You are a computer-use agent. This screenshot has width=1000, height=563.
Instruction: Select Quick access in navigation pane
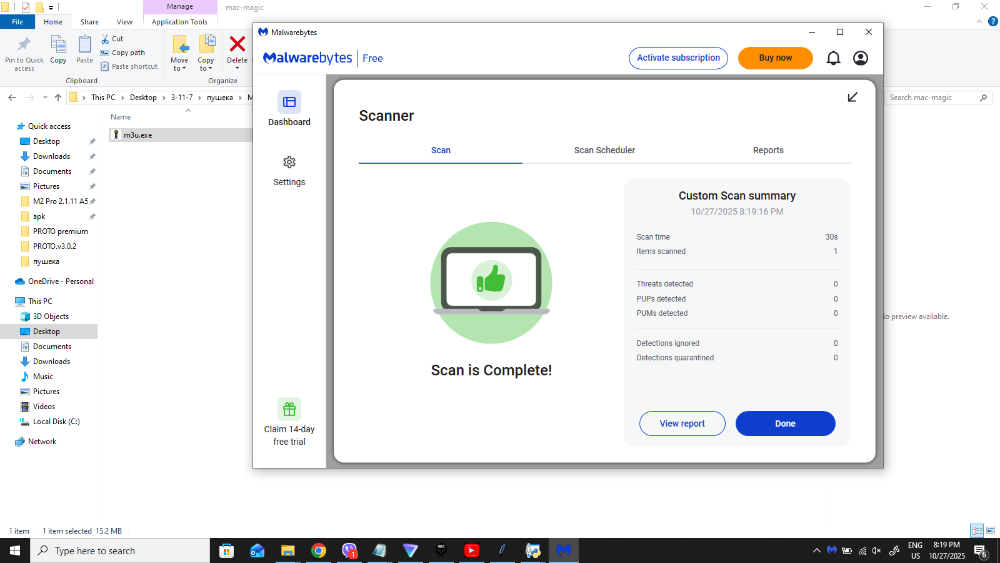point(49,126)
